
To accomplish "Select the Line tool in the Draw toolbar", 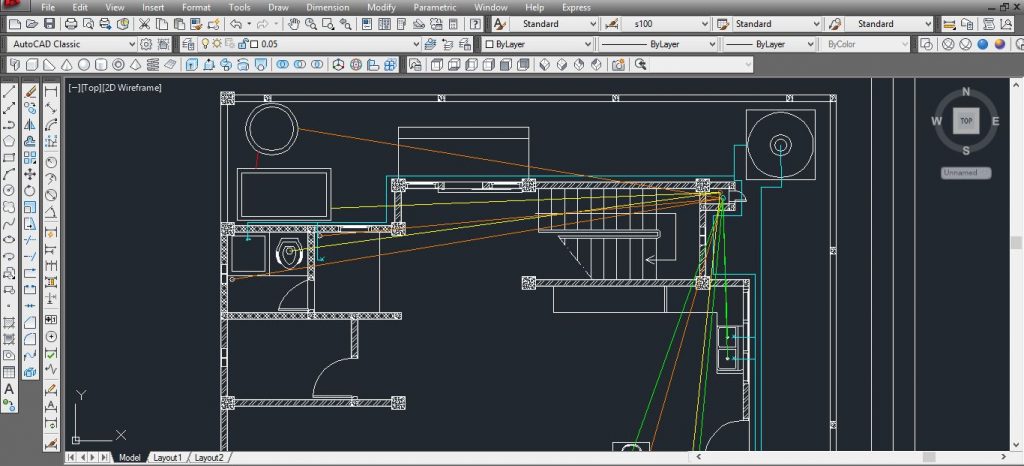I will pos(9,91).
